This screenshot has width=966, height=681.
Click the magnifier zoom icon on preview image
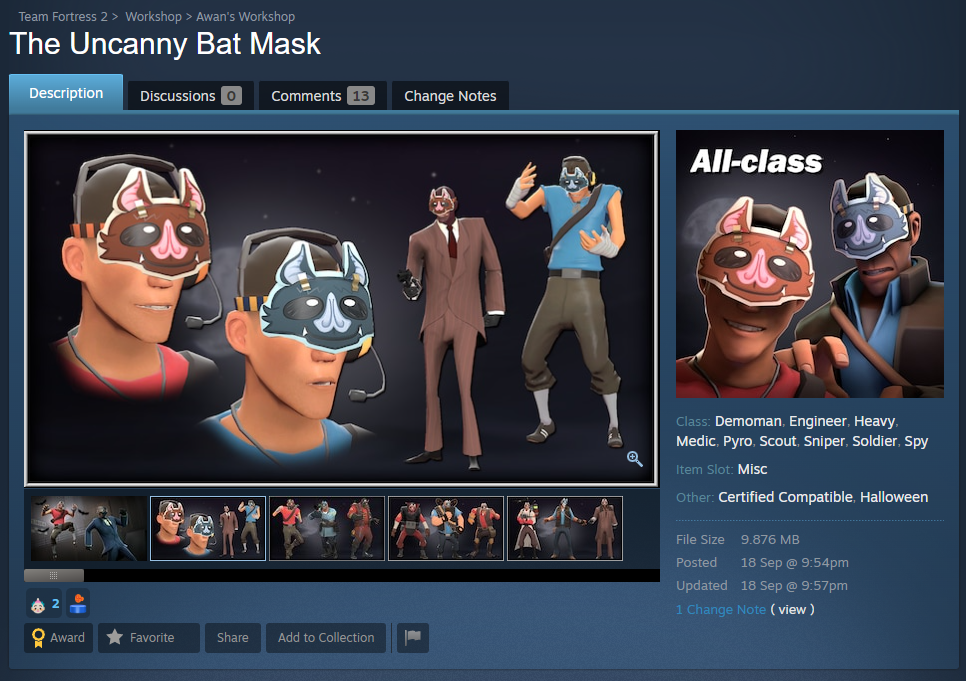click(635, 459)
